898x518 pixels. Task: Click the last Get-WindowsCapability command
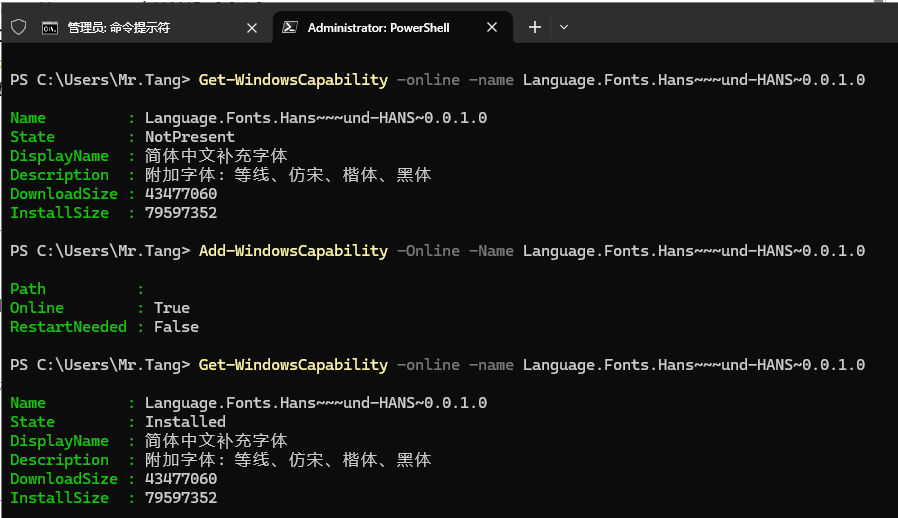click(x=293, y=365)
